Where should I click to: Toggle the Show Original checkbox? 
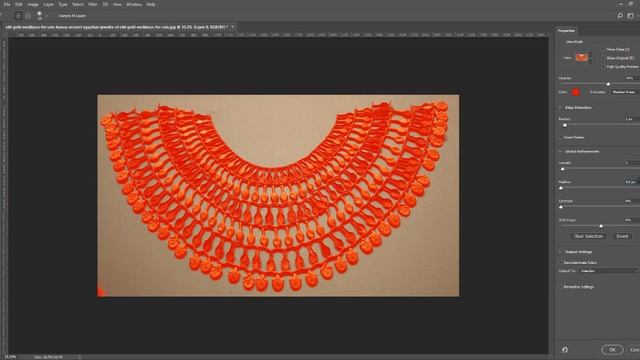[x=603, y=58]
